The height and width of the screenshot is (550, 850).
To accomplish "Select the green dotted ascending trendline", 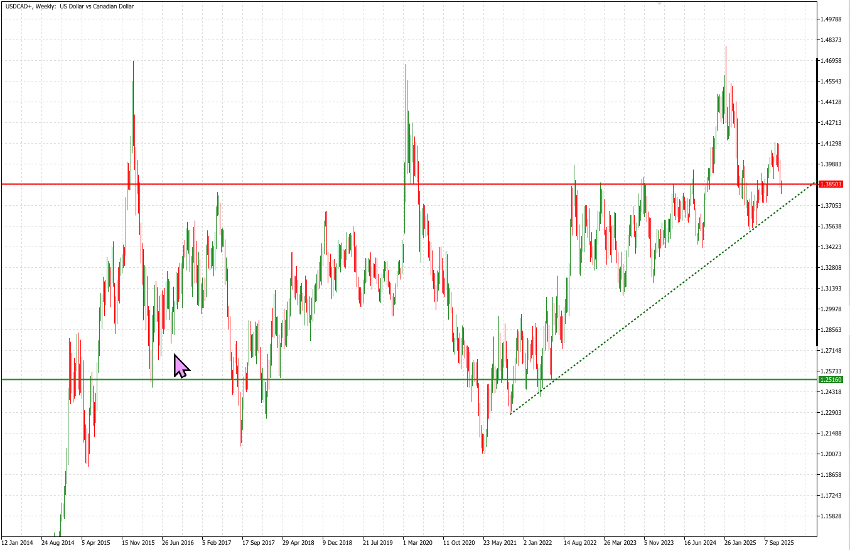I will [x=650, y=305].
